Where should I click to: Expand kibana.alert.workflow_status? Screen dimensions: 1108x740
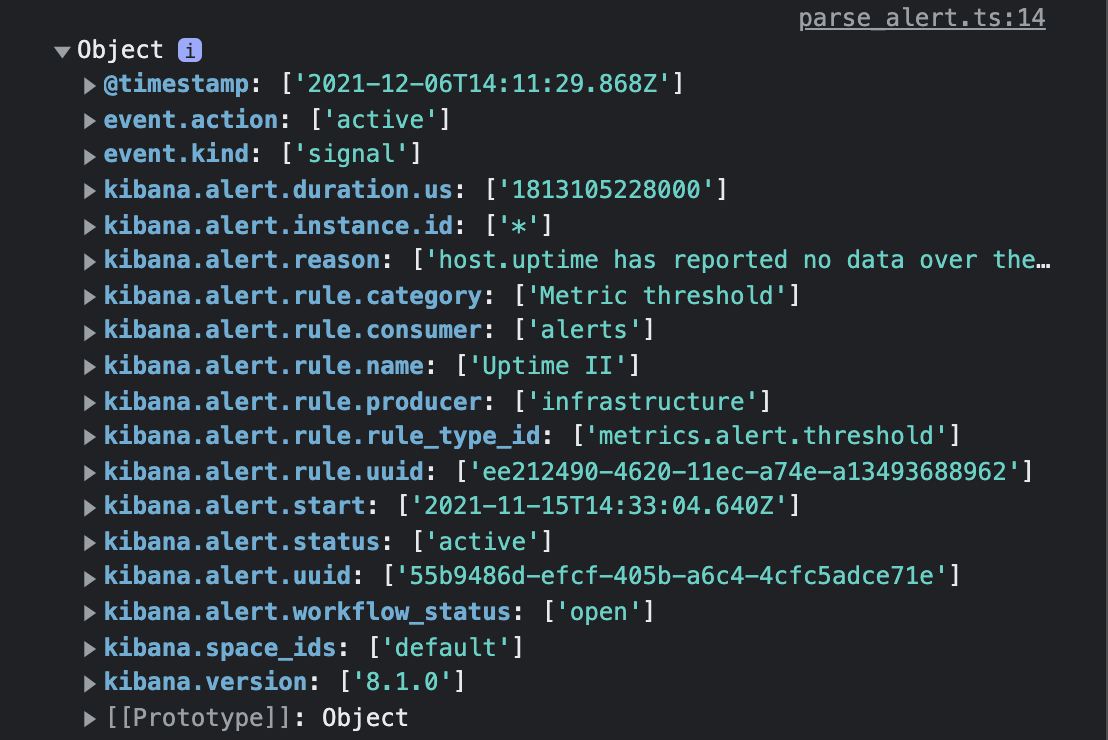(90, 611)
